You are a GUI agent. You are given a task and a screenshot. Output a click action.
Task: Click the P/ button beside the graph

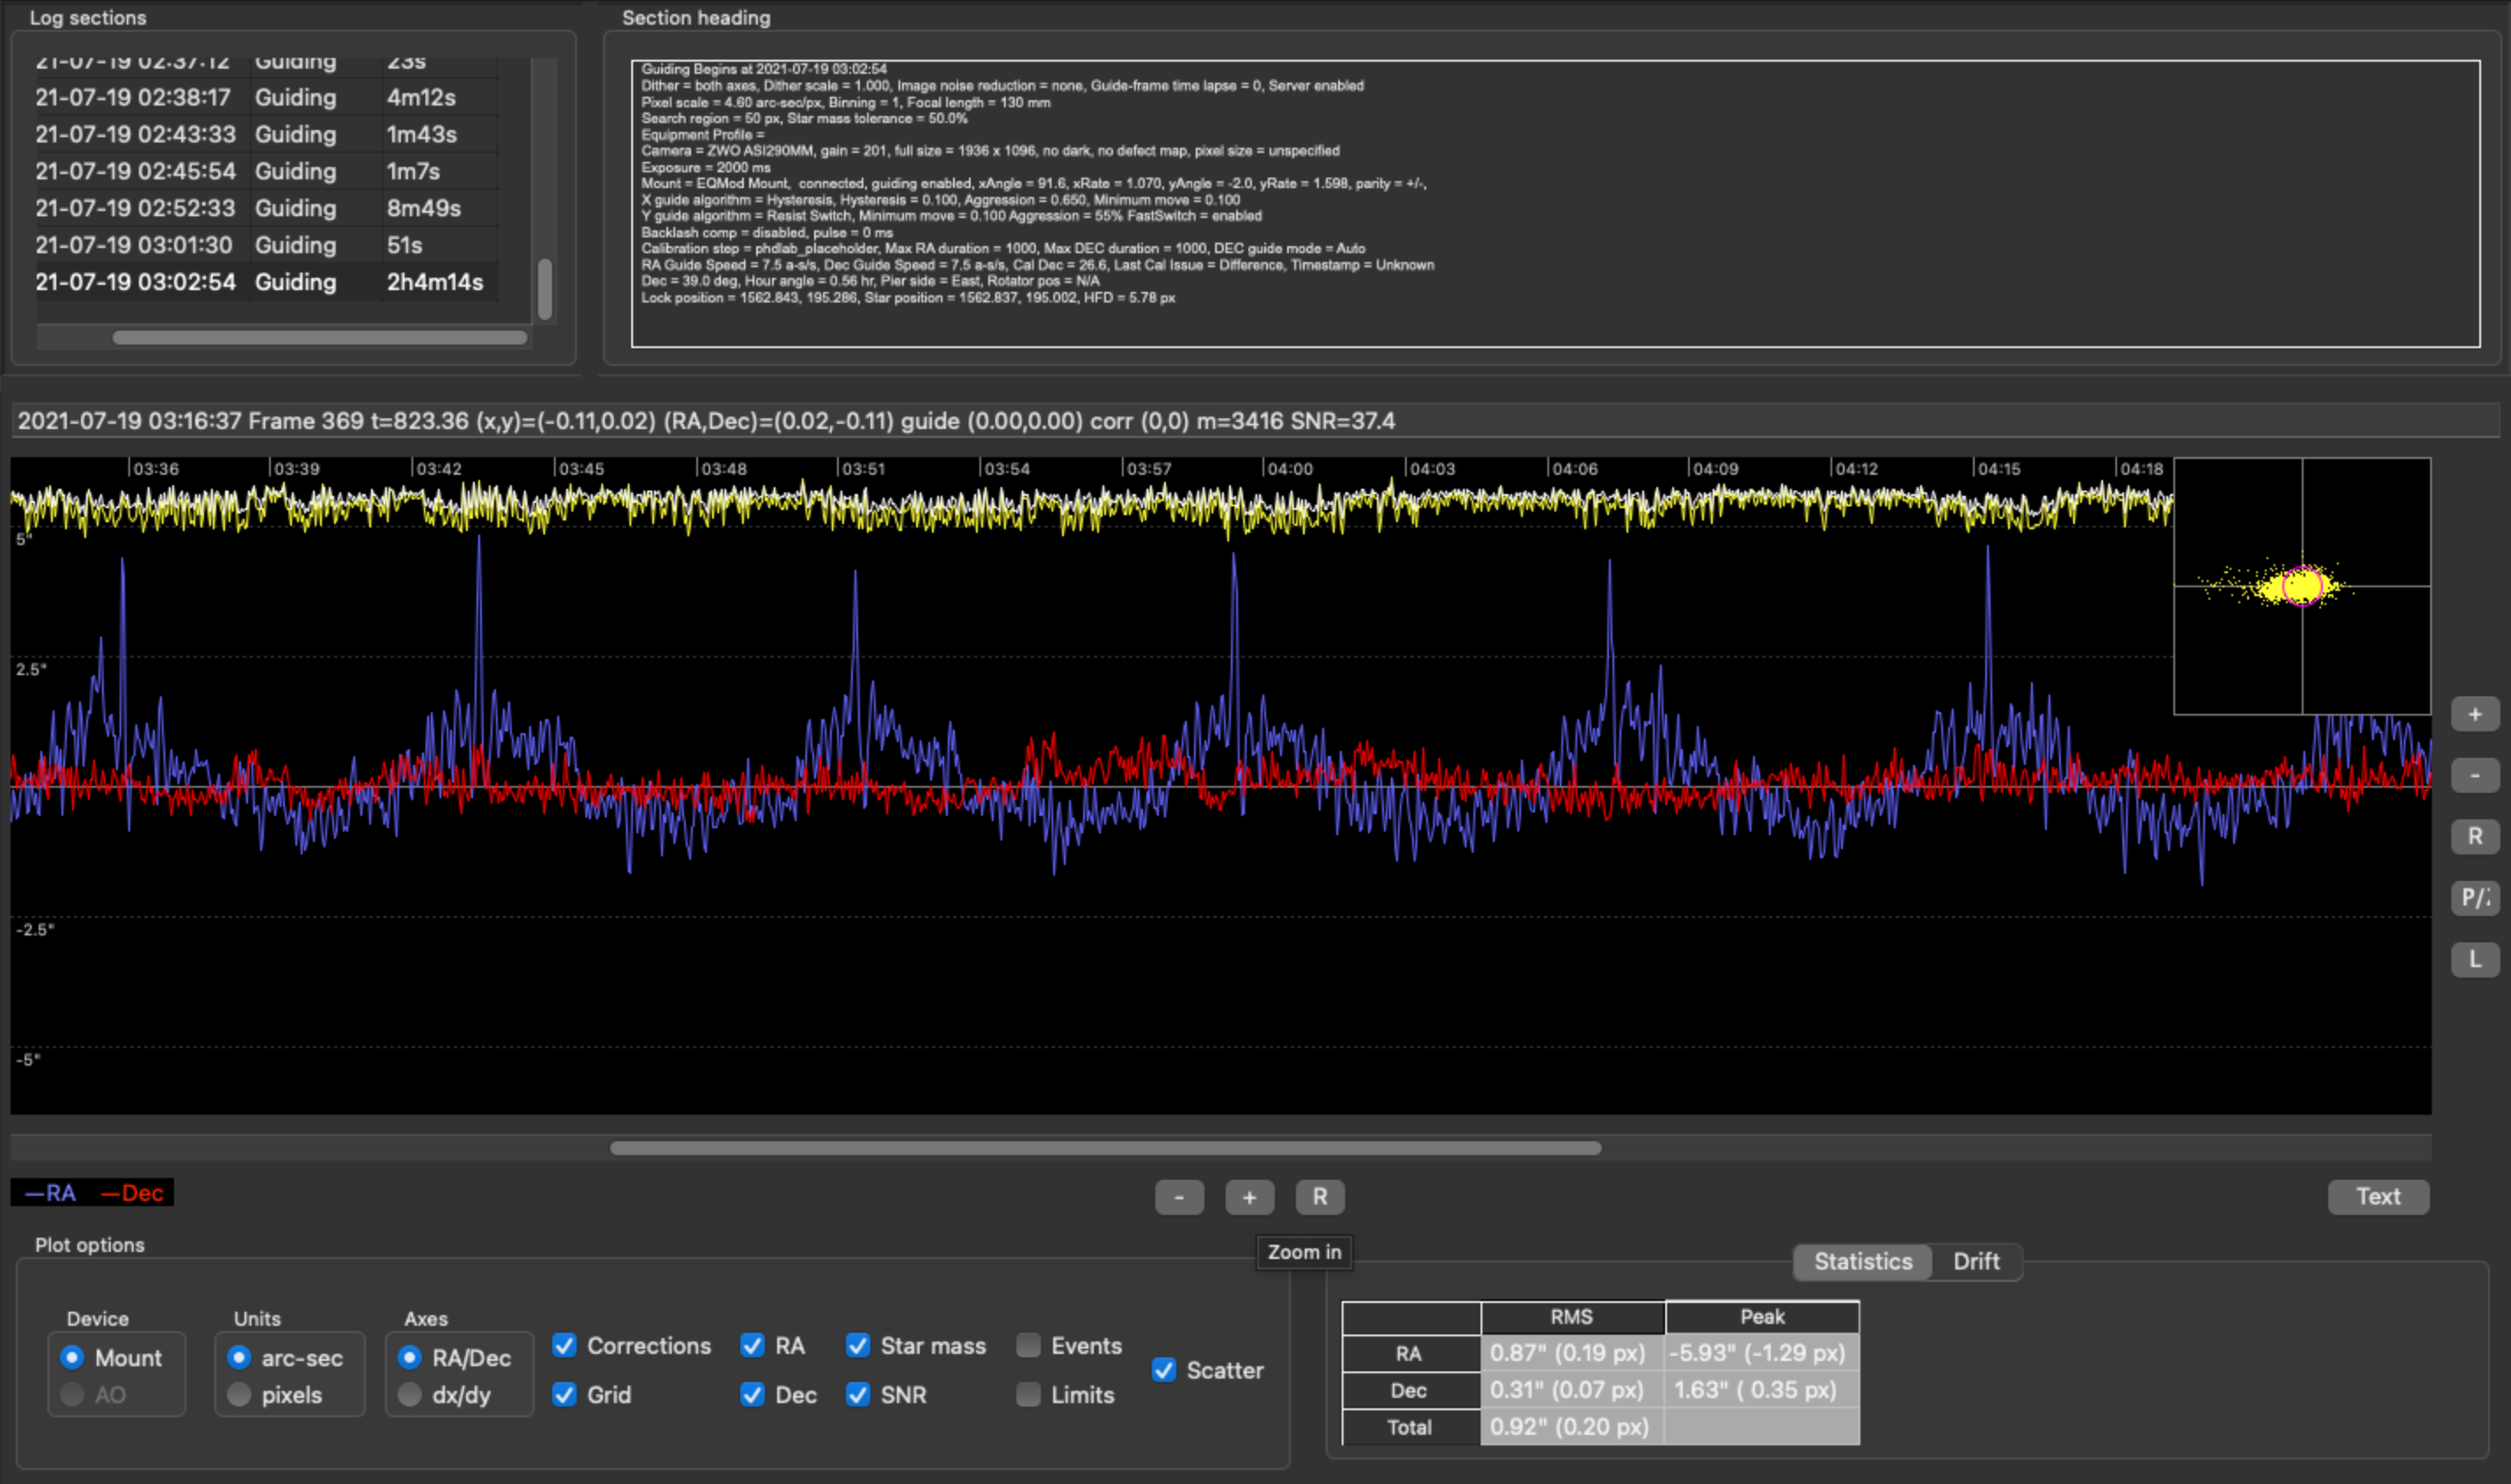pyautogui.click(x=2474, y=897)
